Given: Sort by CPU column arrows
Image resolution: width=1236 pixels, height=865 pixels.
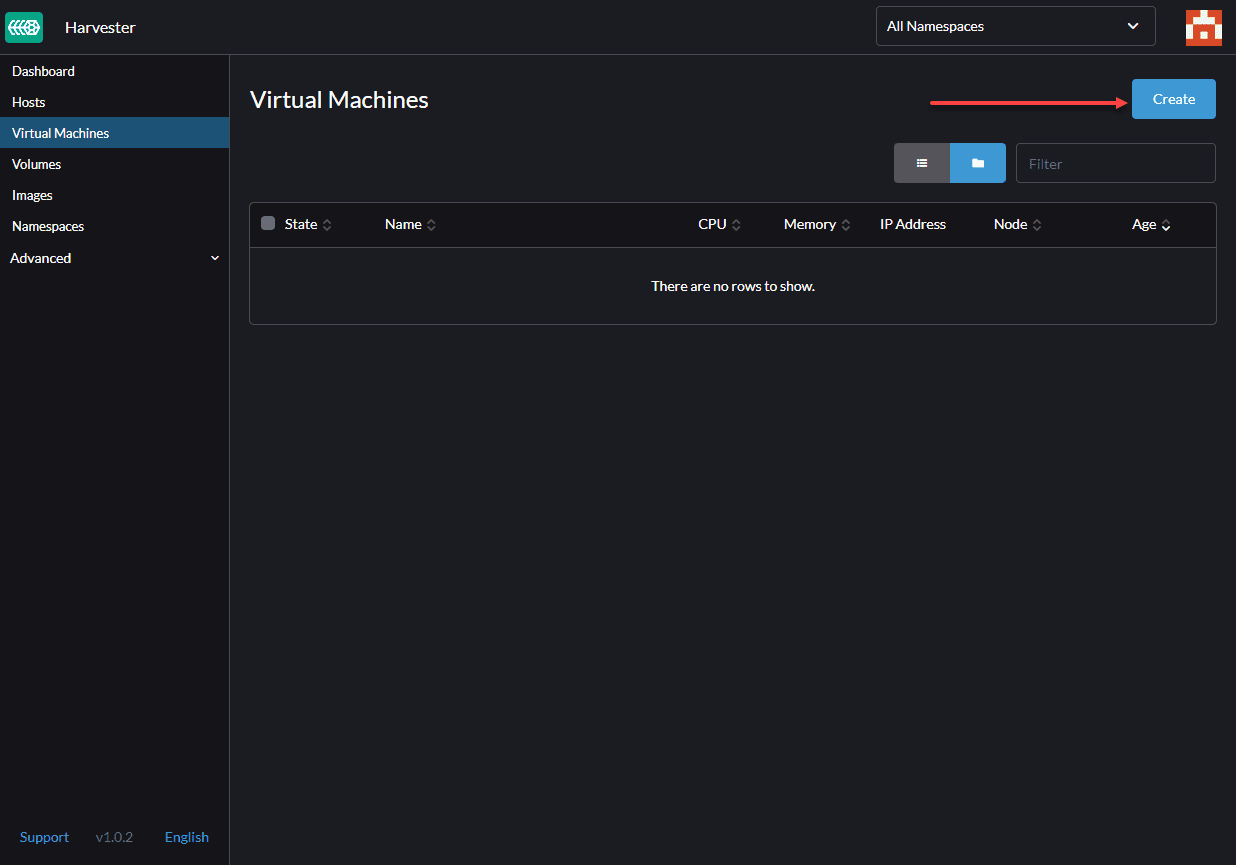Looking at the screenshot, I should pyautogui.click(x=736, y=225).
